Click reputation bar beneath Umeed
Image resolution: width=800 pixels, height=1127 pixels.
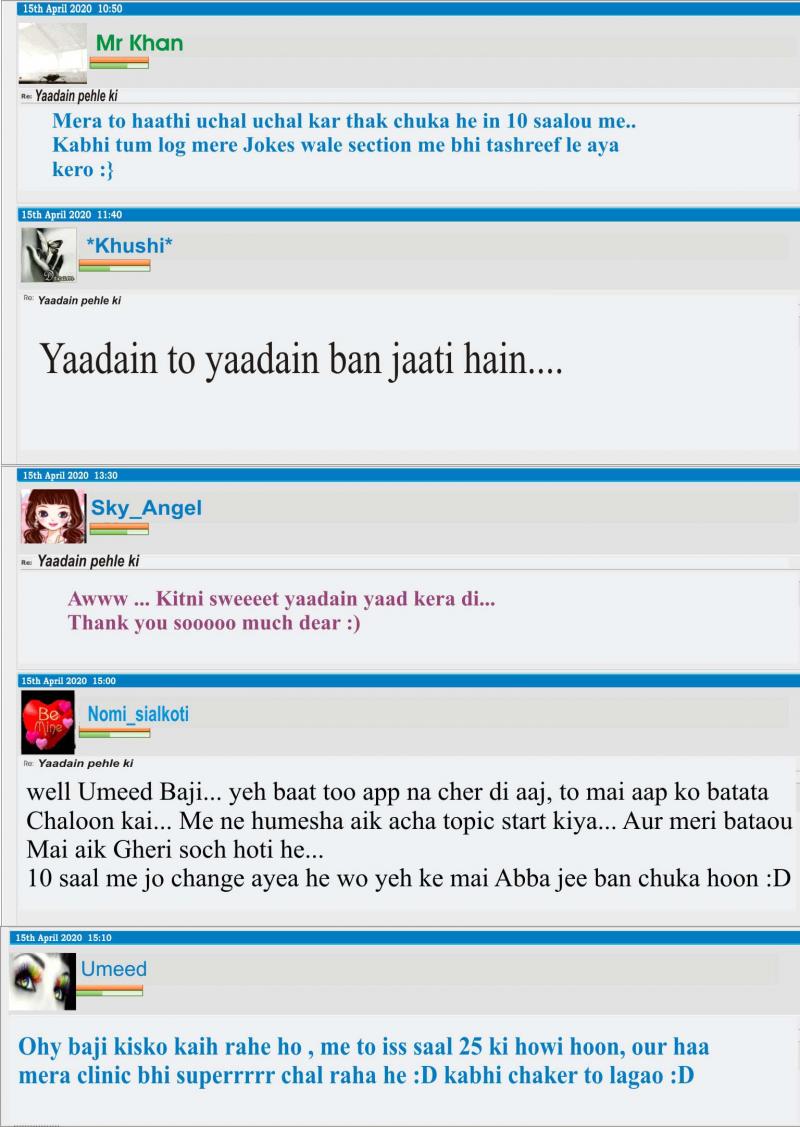[x=109, y=990]
